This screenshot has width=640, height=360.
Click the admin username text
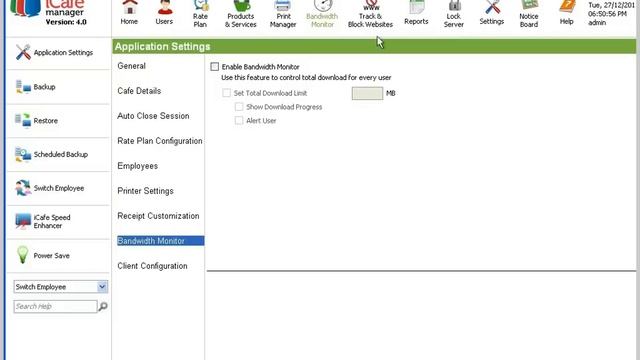pos(597,23)
